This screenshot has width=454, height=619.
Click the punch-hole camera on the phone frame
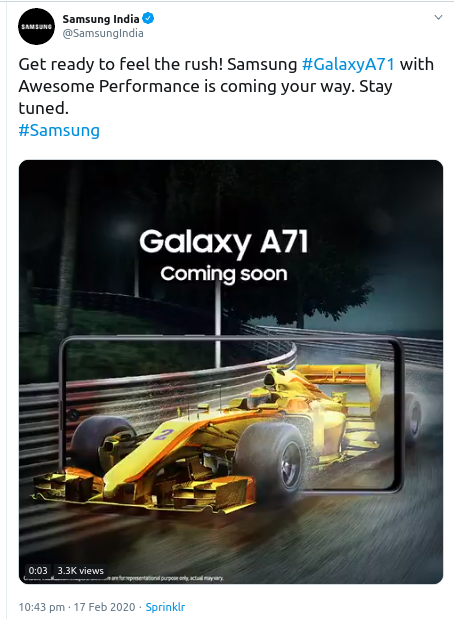[73, 415]
